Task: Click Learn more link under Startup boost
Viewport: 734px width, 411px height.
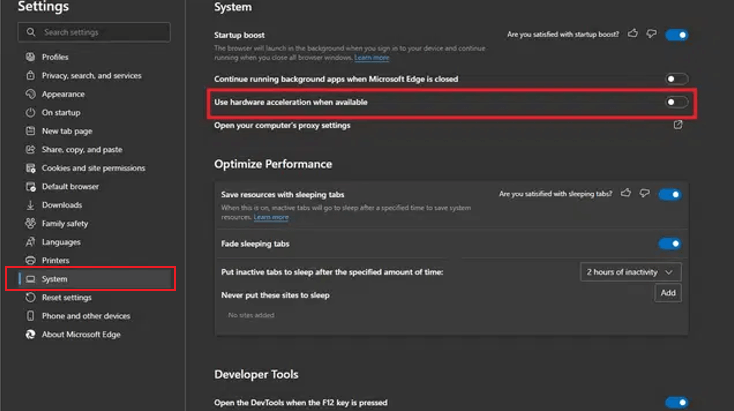Action: coord(371,58)
